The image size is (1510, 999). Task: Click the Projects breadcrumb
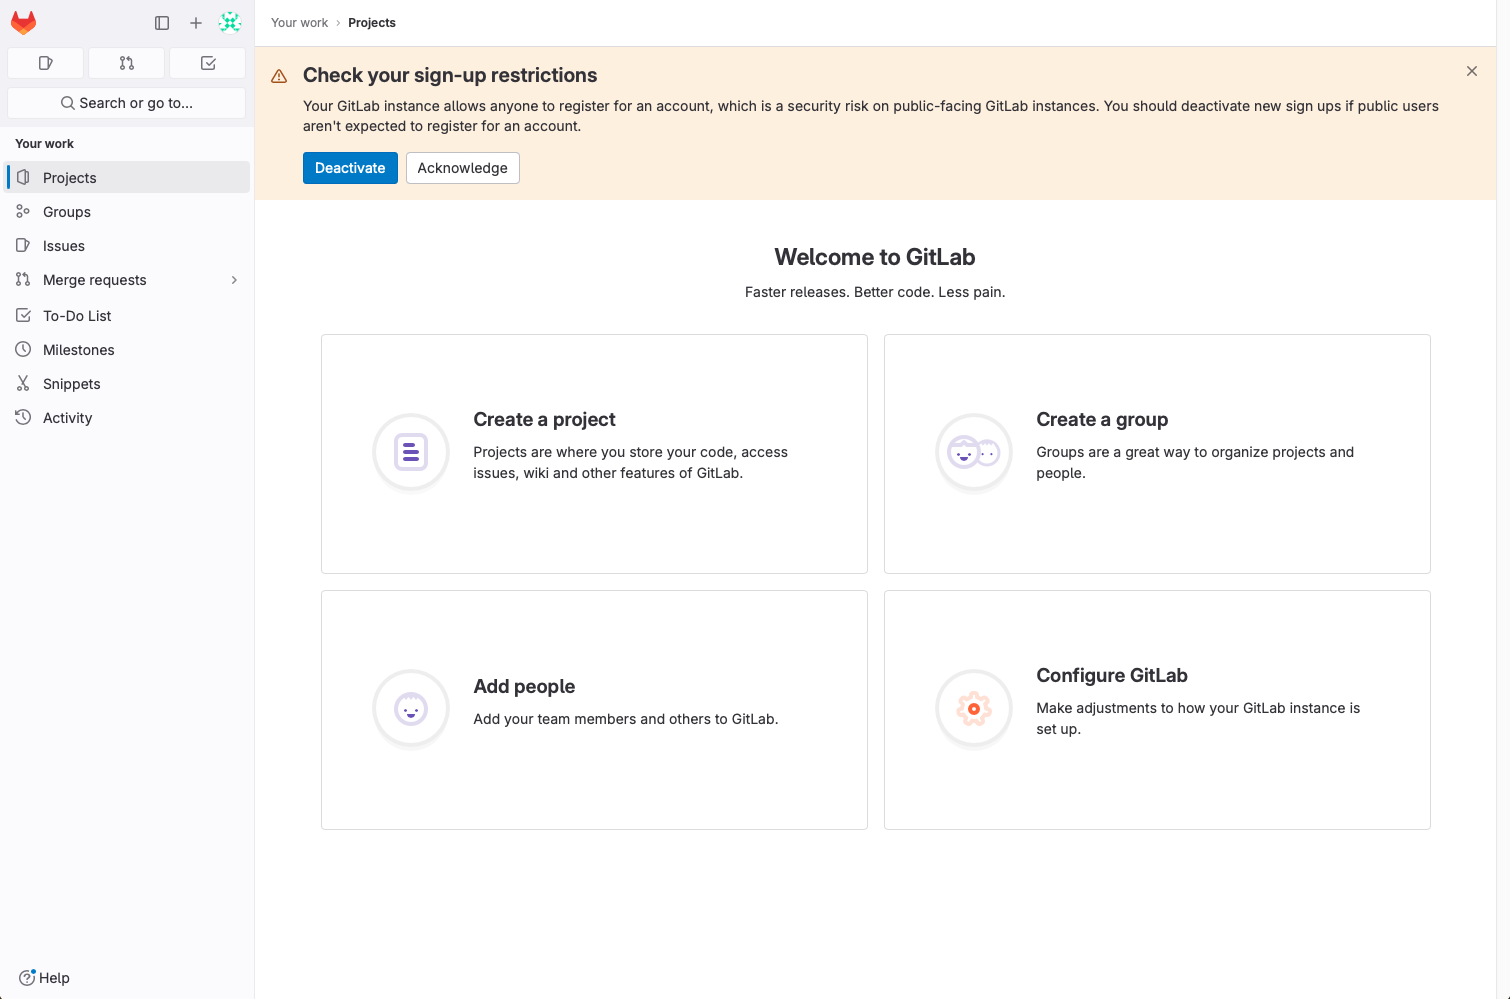point(372,22)
